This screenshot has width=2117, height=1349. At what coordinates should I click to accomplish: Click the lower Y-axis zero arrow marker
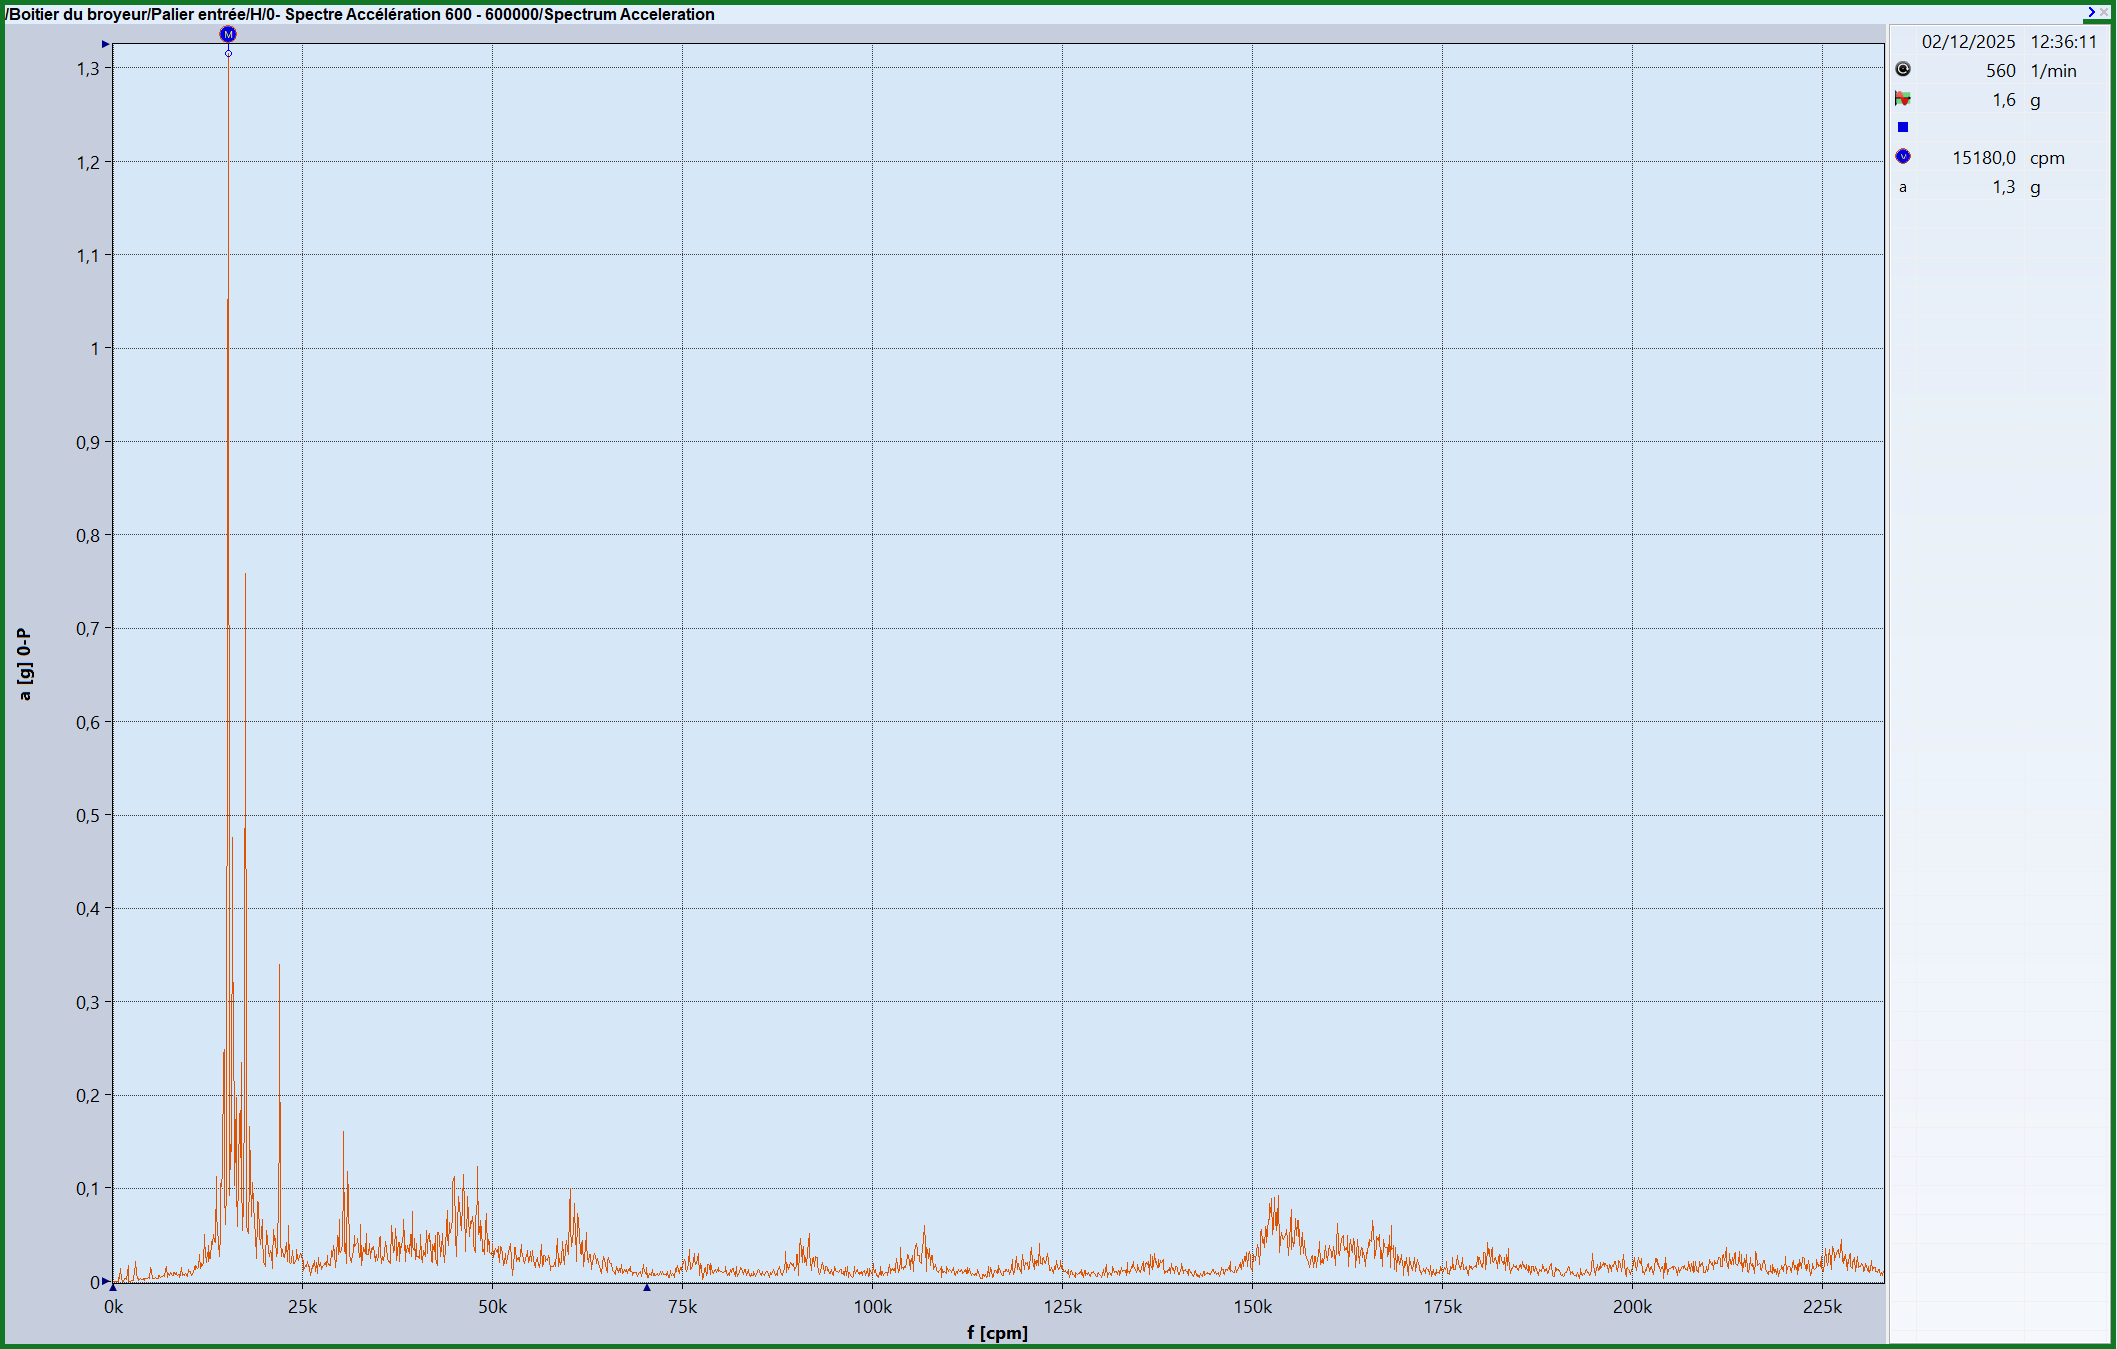click(105, 1281)
